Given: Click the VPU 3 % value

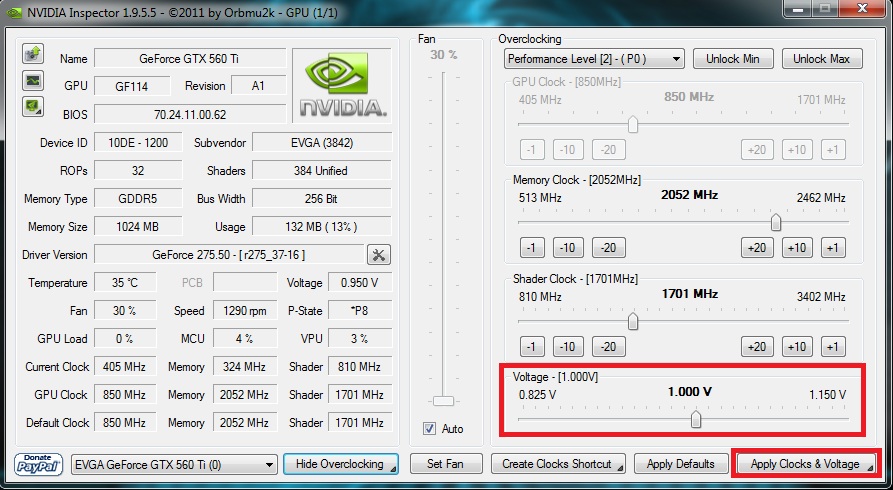Looking at the screenshot, I should tap(360, 338).
